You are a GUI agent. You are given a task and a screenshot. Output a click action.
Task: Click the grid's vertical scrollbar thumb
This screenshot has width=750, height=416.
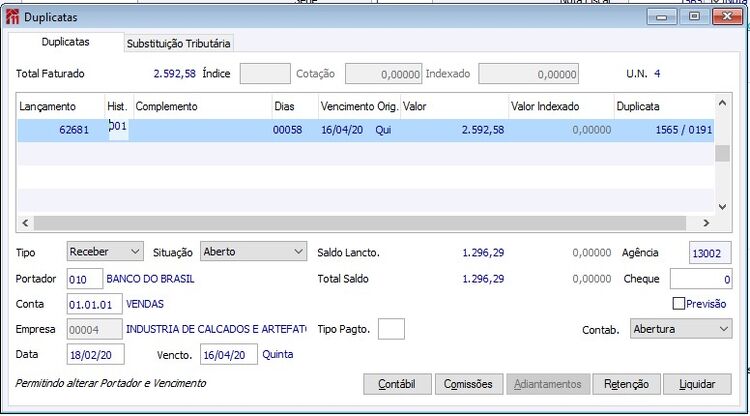(723, 153)
